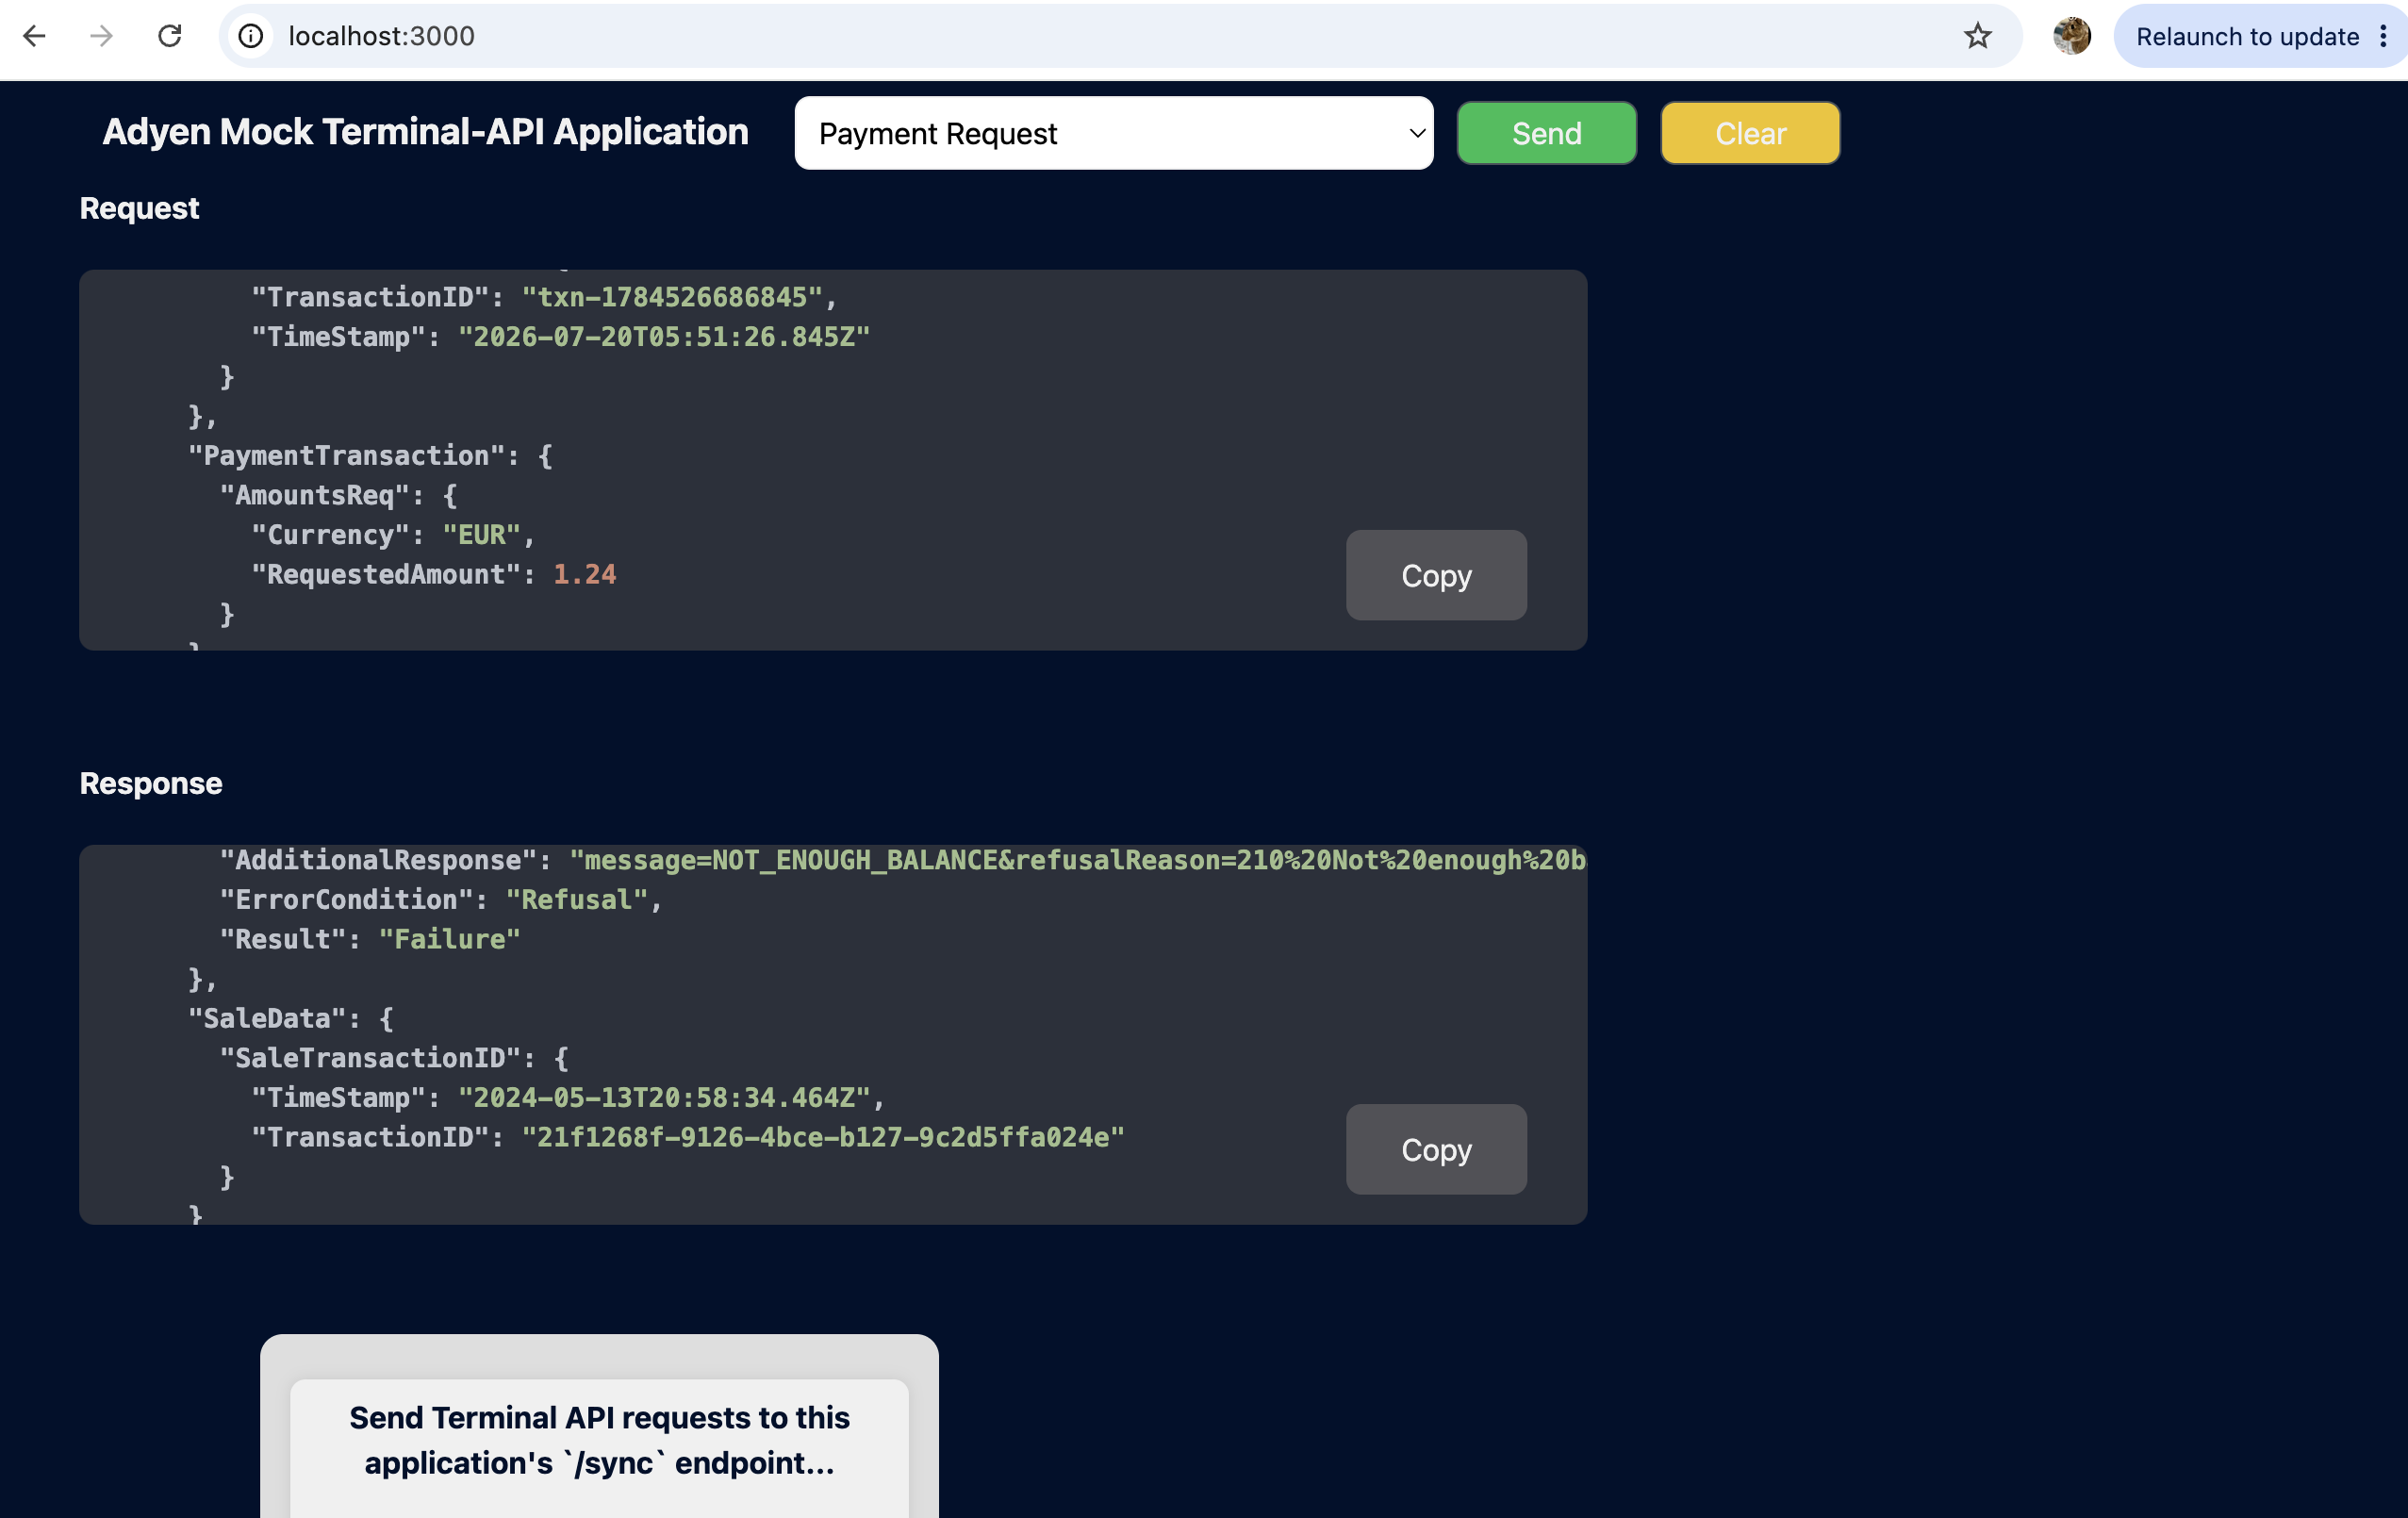This screenshot has width=2408, height=1518.
Task: Open the Chrome profile avatar
Action: 2071,36
